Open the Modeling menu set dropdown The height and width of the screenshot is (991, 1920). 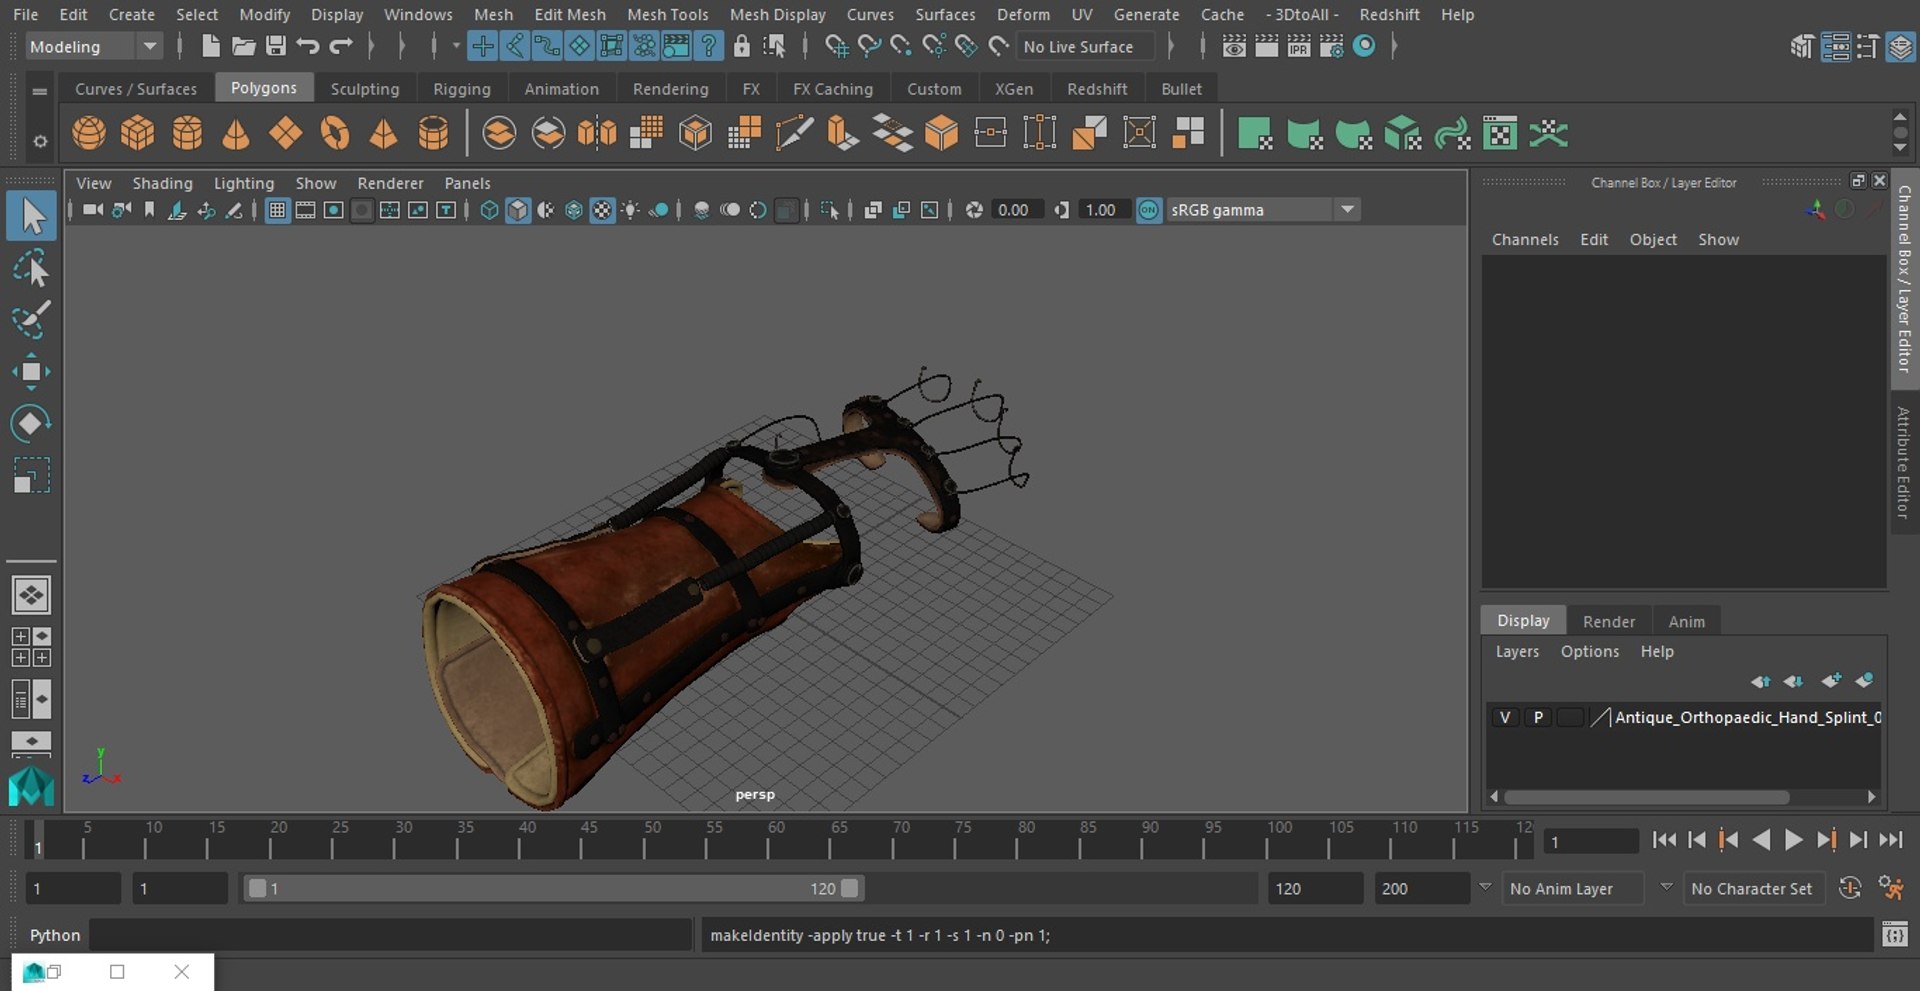click(93, 46)
